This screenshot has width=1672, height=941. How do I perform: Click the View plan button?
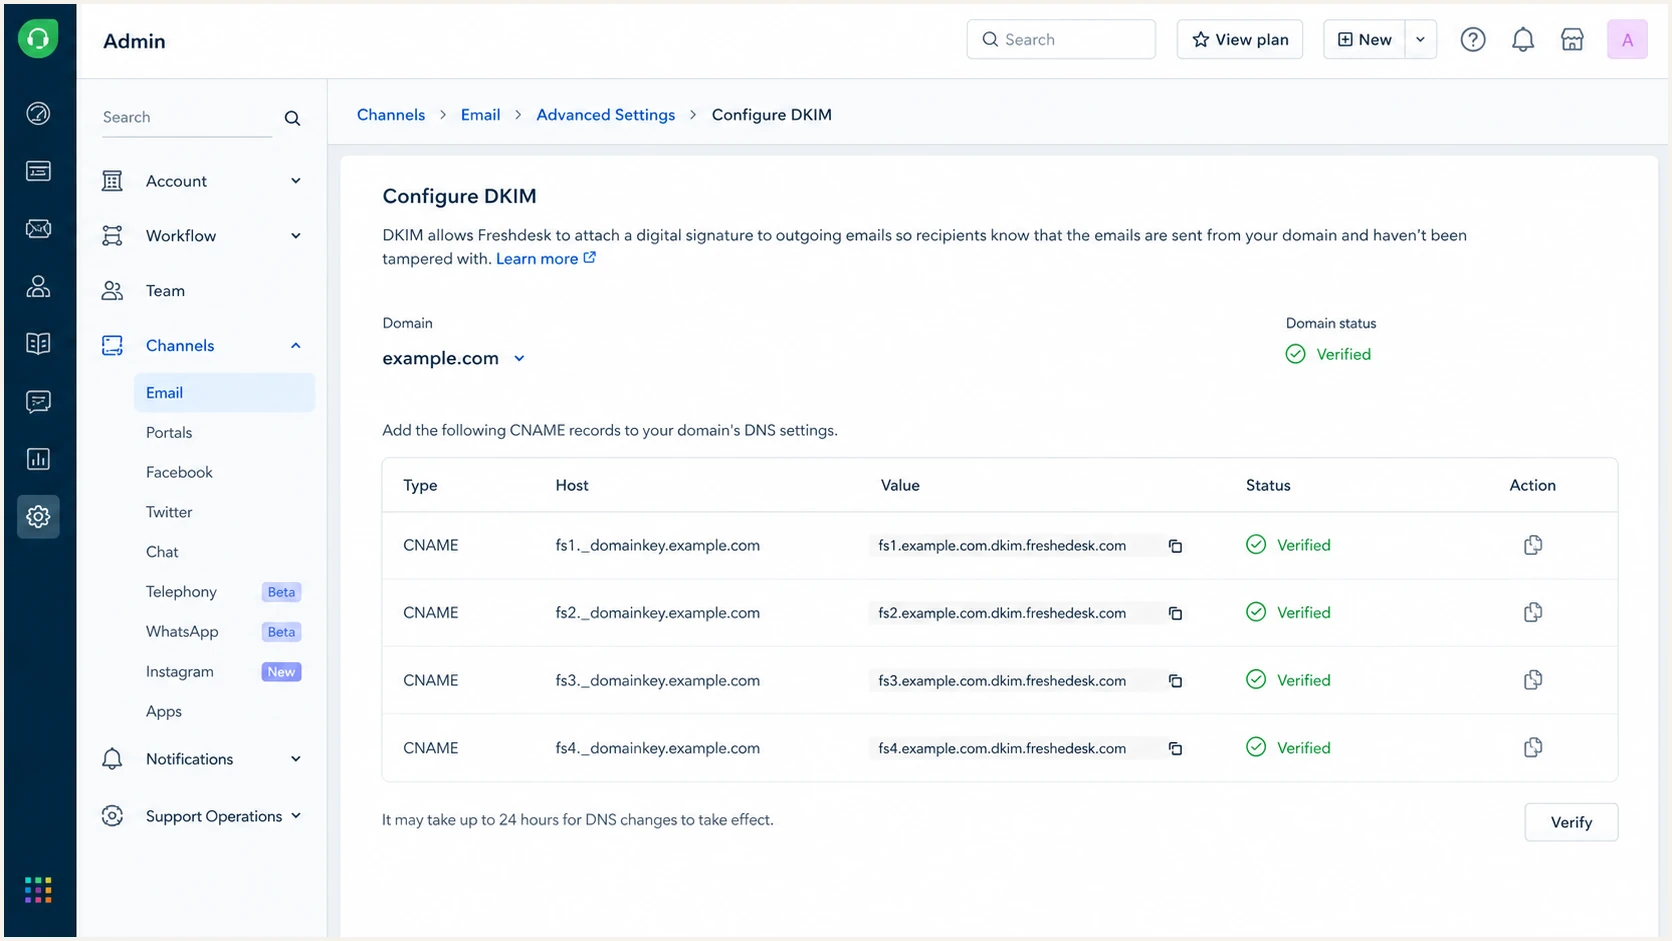click(x=1240, y=39)
